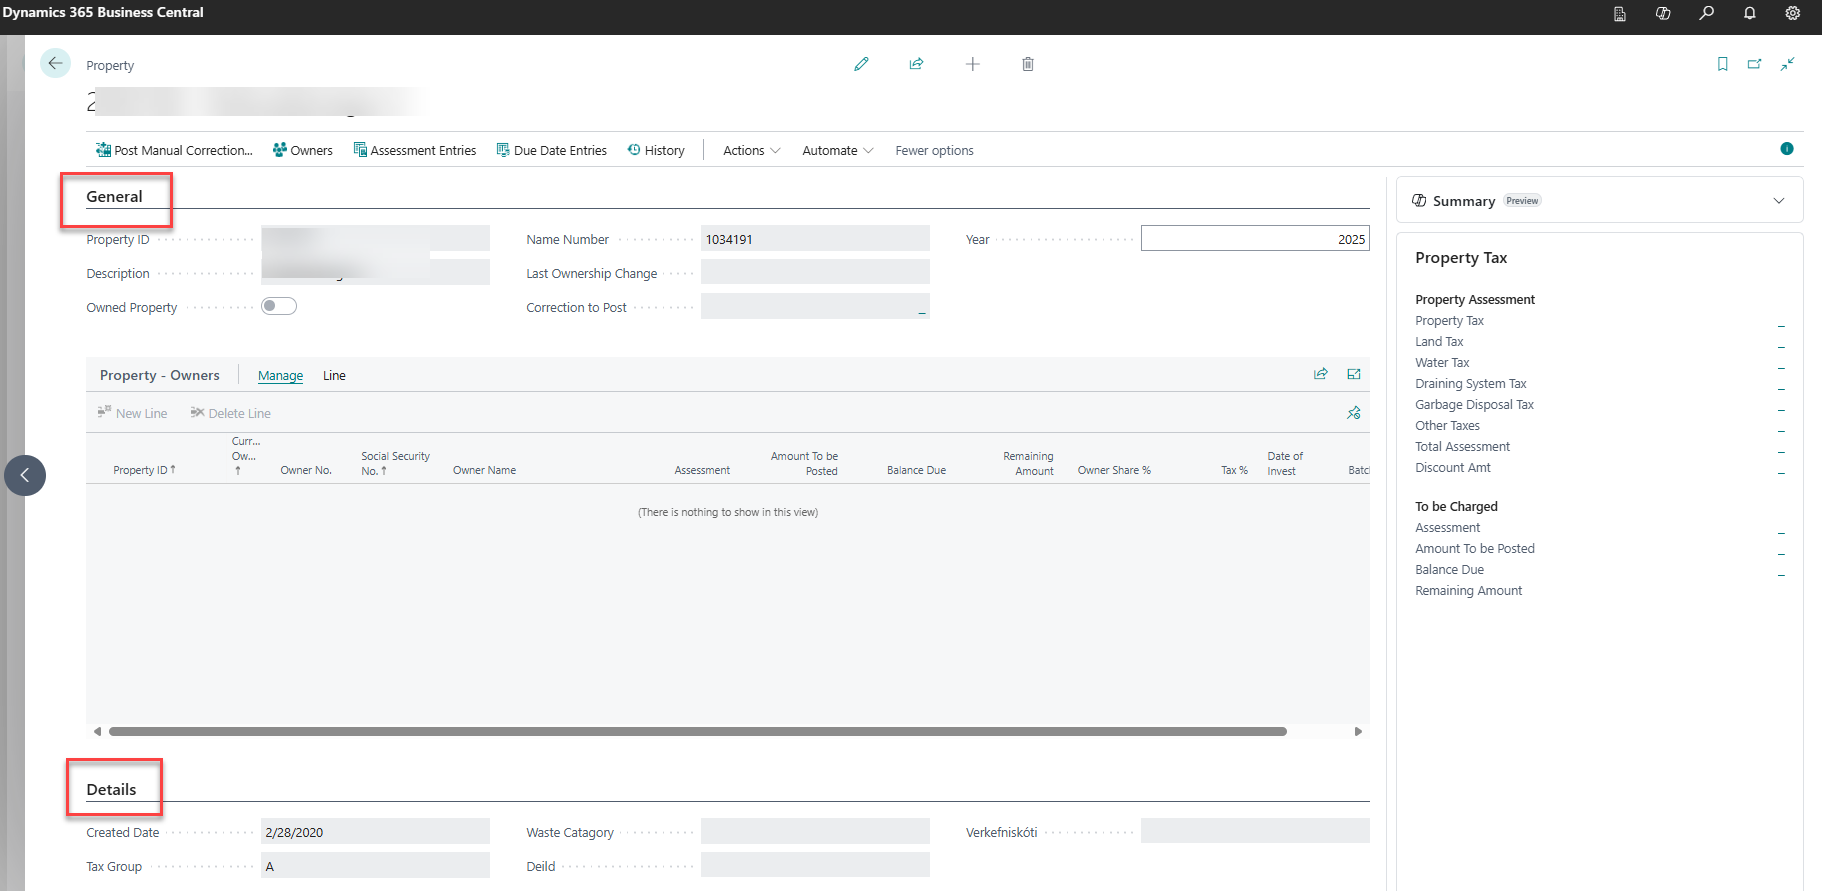Click the Created Date field
This screenshot has height=891, width=1822.
[x=375, y=831]
